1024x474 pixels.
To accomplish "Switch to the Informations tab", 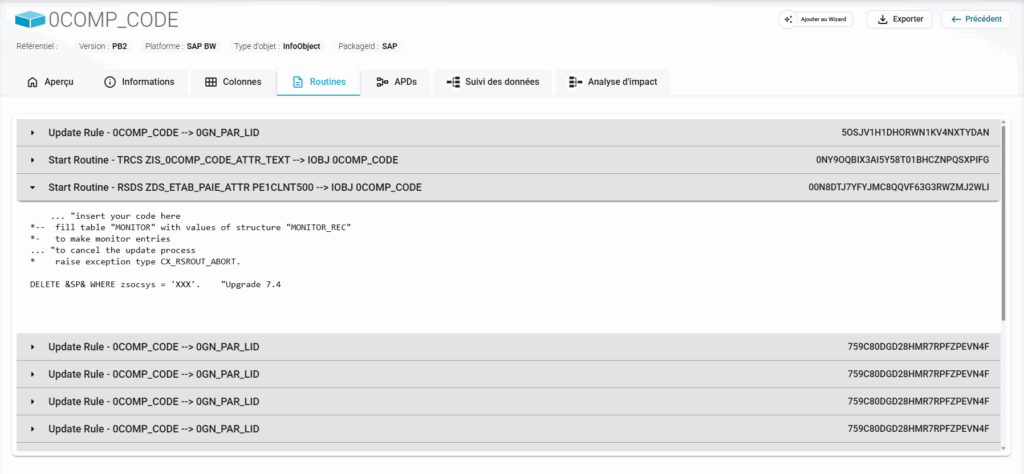I will point(139,82).
